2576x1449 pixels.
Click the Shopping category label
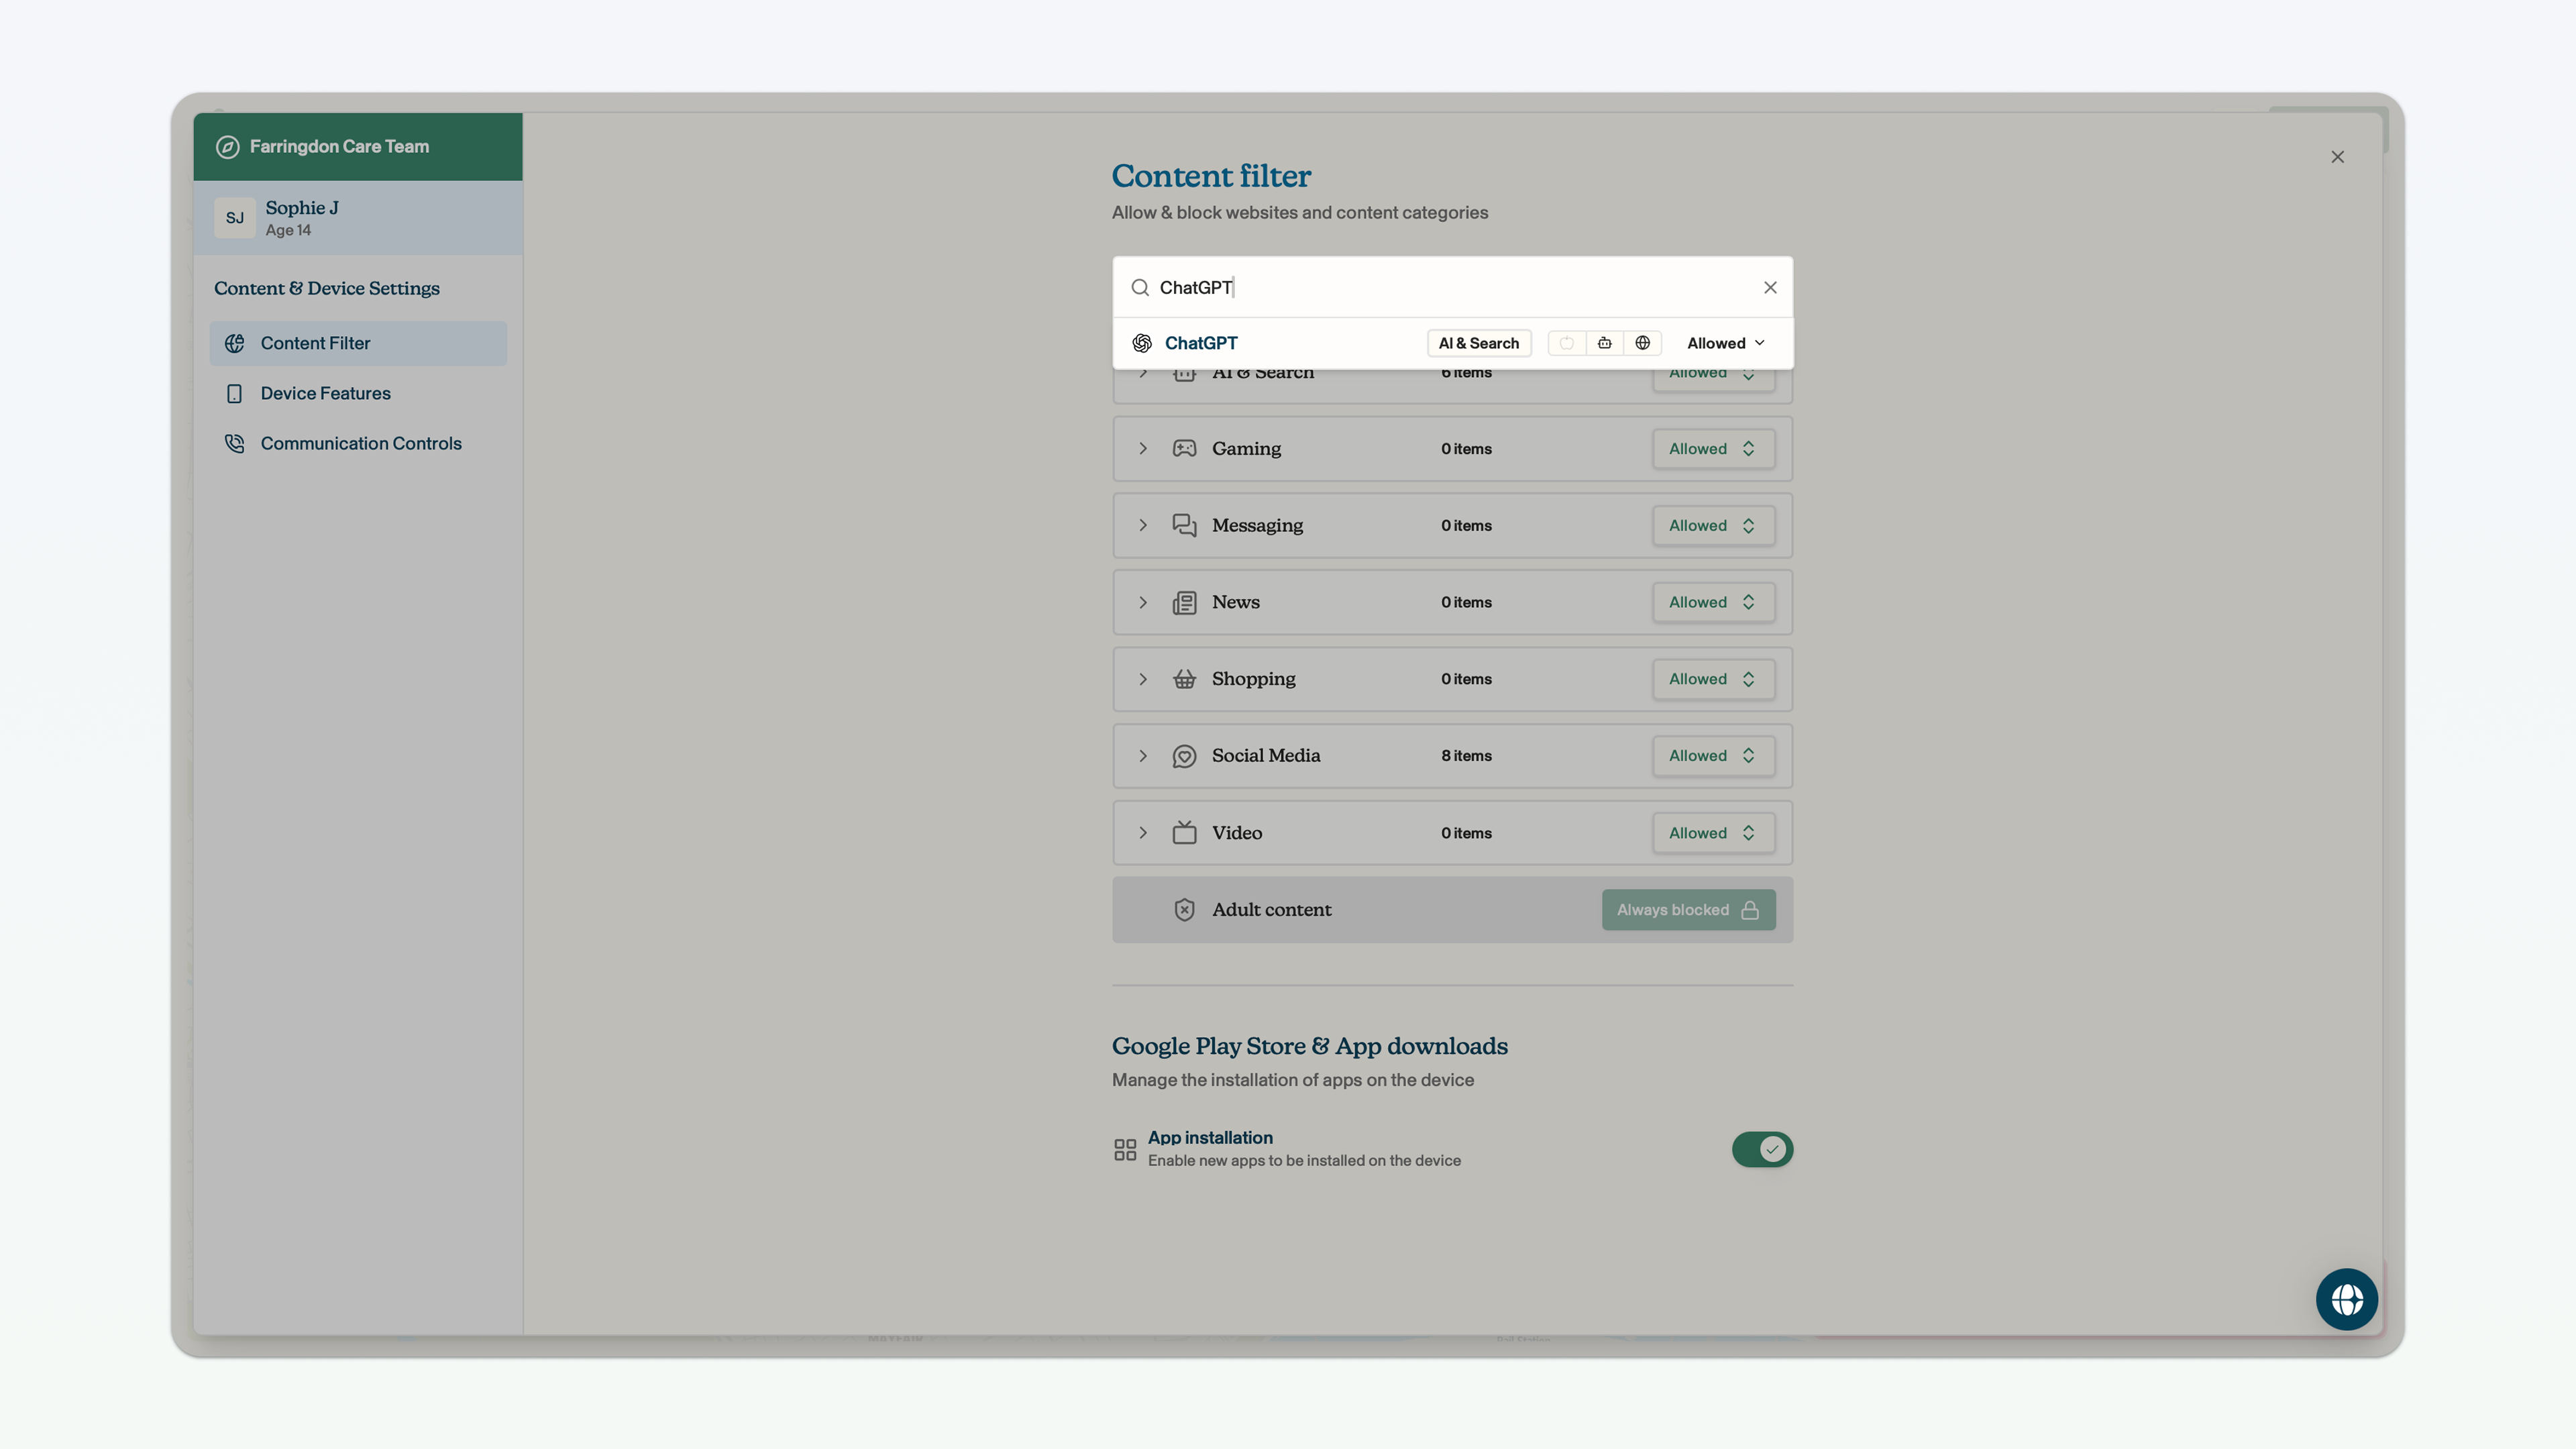coord(1253,679)
